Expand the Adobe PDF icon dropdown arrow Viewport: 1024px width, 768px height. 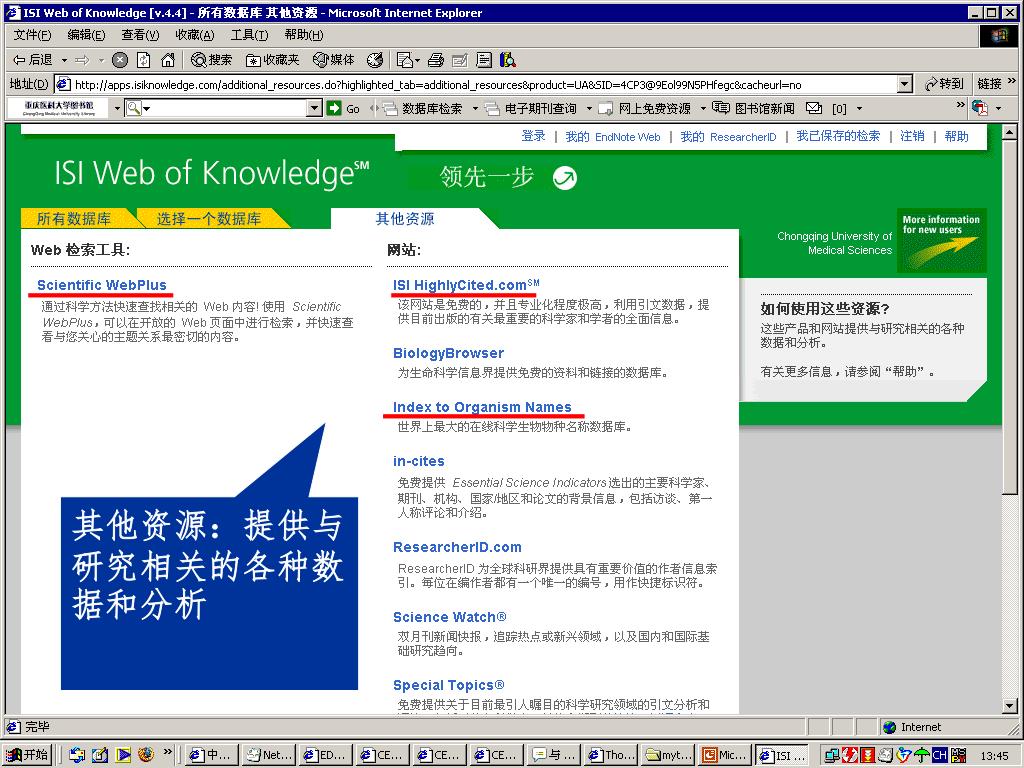pyautogui.click(x=999, y=108)
